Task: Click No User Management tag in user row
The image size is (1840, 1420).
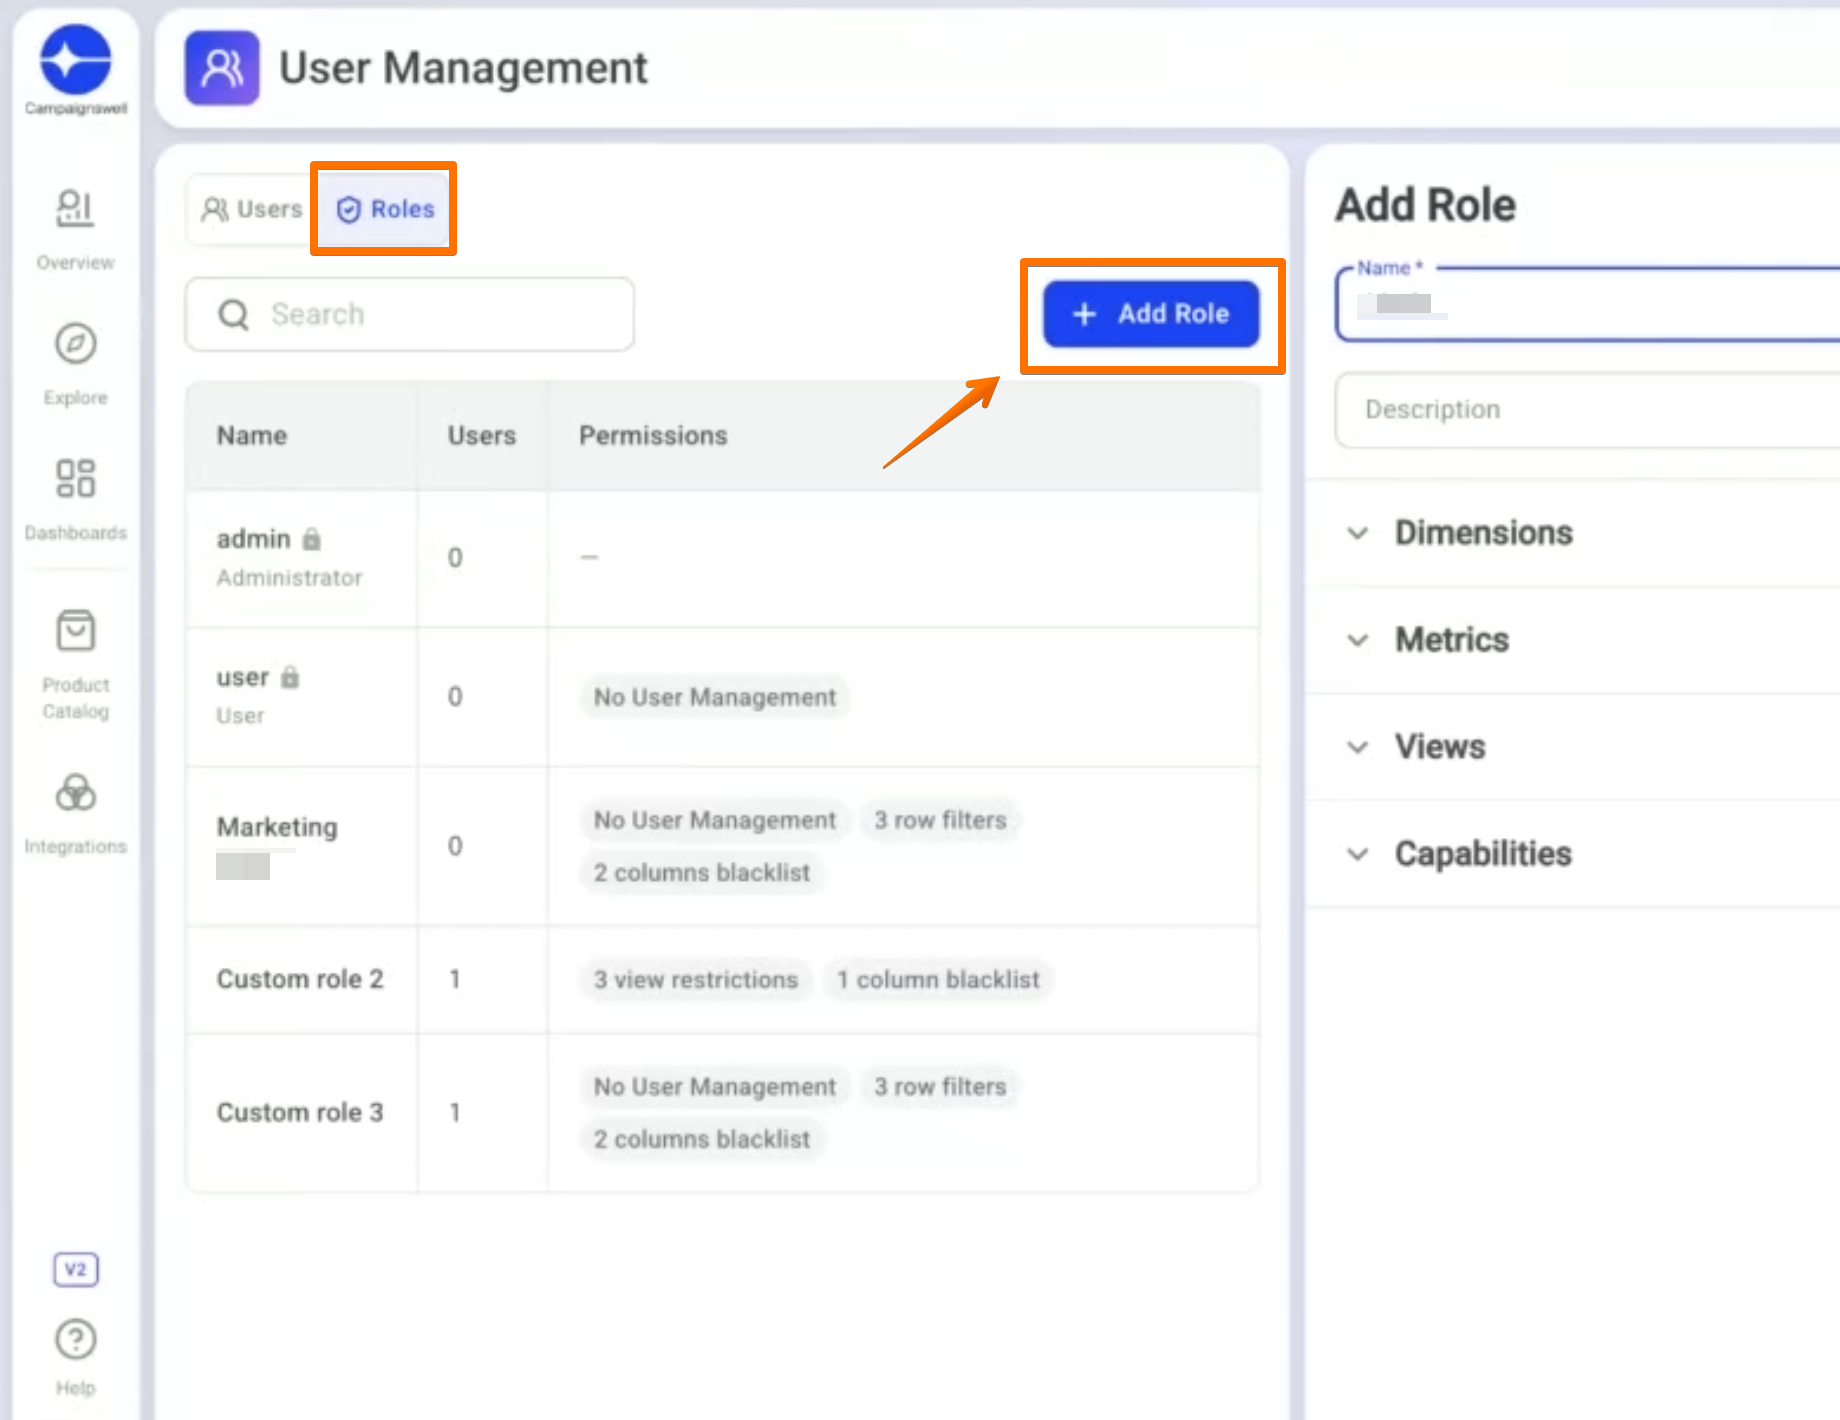Action: click(x=715, y=697)
